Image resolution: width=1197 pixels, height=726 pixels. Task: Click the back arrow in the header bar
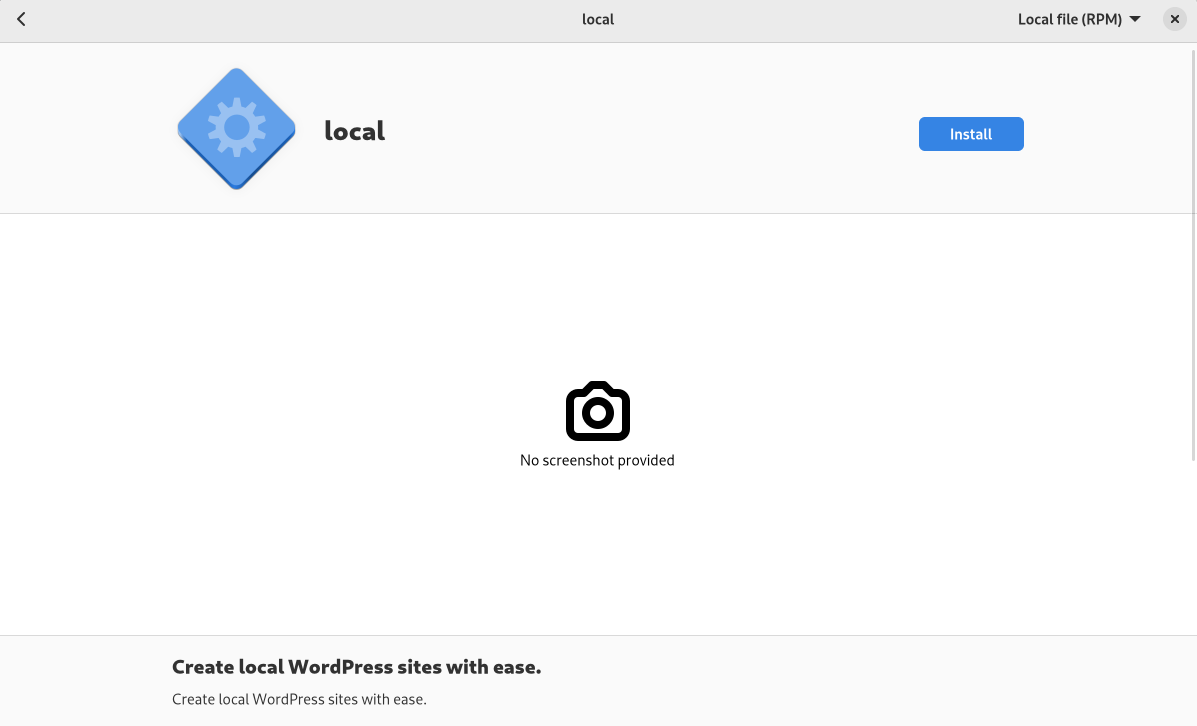[x=21, y=19]
